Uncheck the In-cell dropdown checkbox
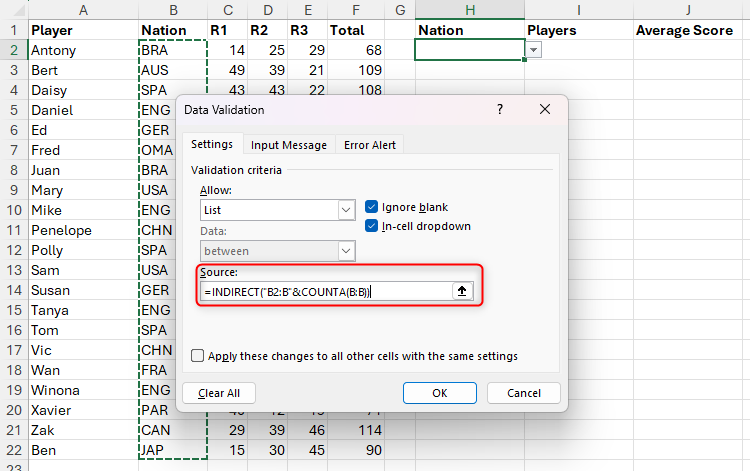This screenshot has width=750, height=471. (x=373, y=226)
